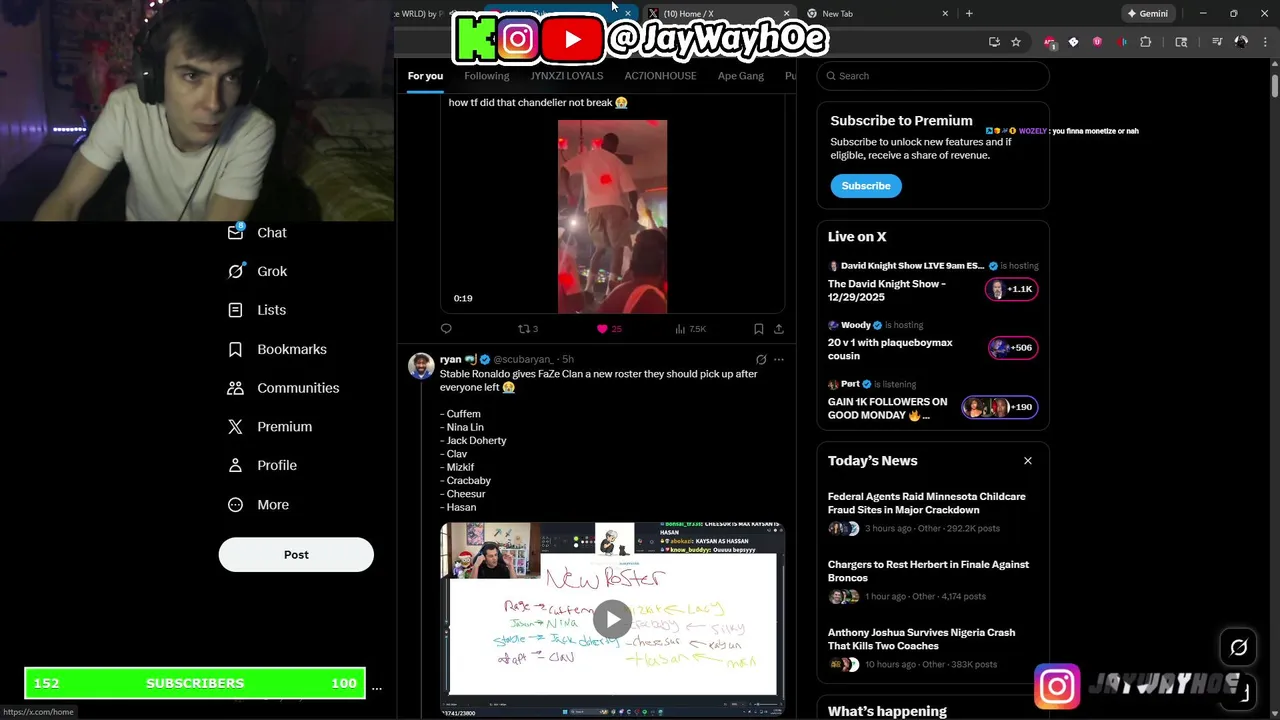
Task: Switch to the Following tab
Action: click(x=487, y=76)
